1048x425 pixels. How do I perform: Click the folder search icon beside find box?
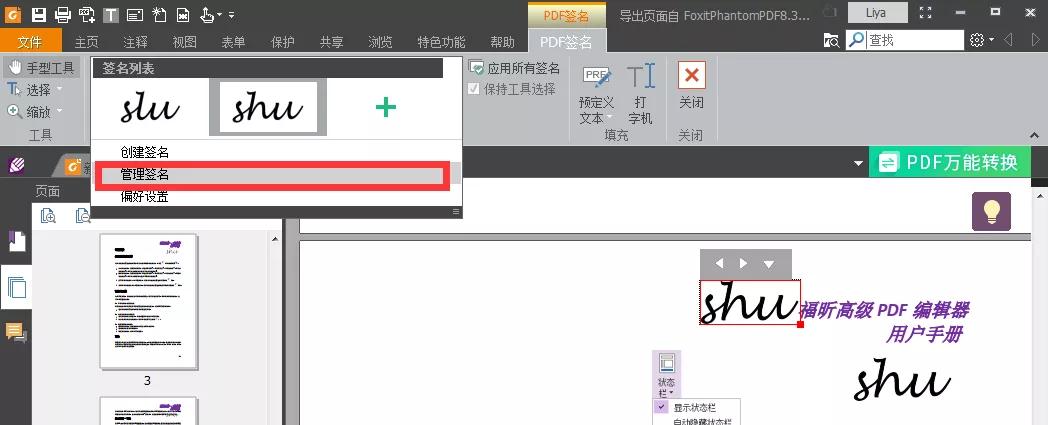[831, 40]
